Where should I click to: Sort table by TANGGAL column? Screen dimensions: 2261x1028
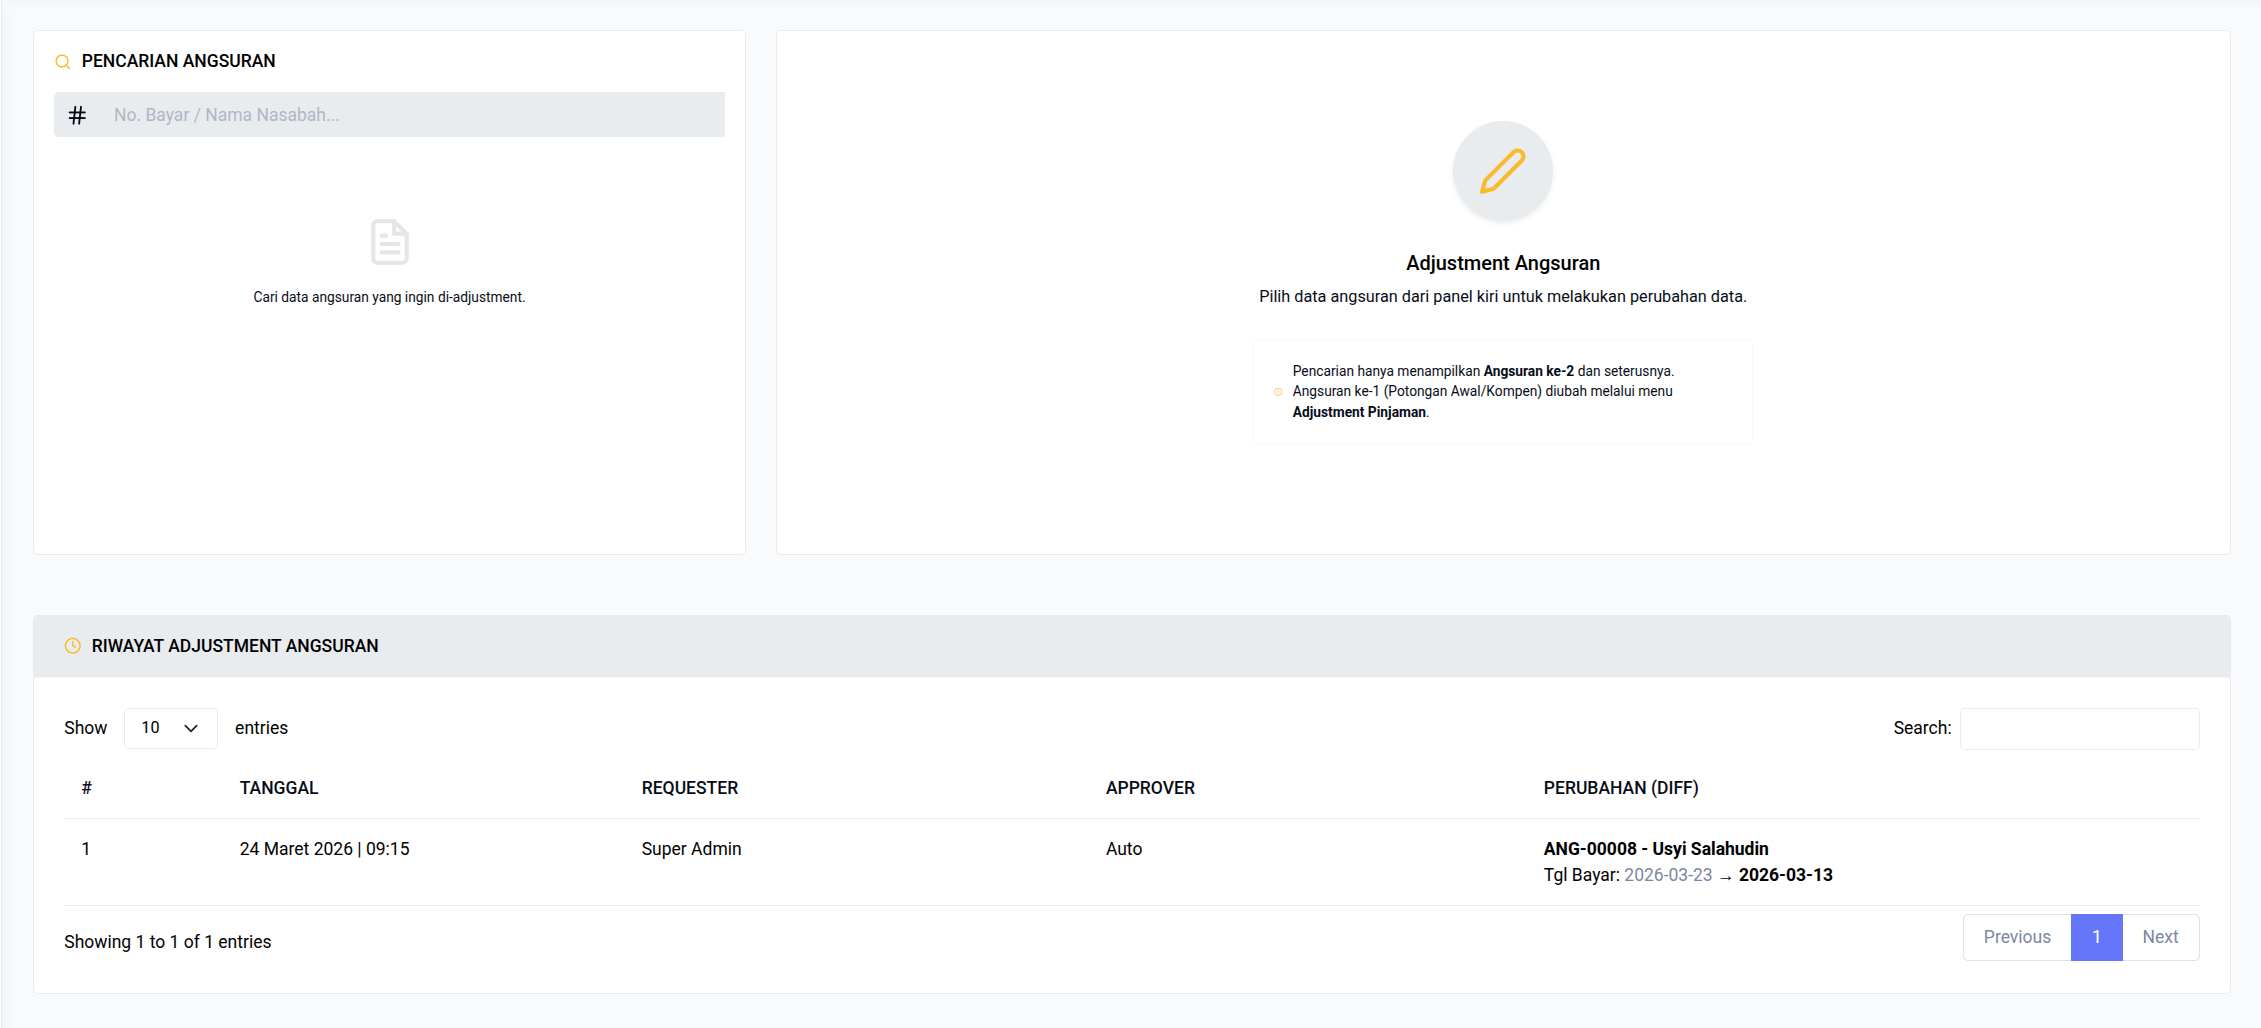point(279,788)
